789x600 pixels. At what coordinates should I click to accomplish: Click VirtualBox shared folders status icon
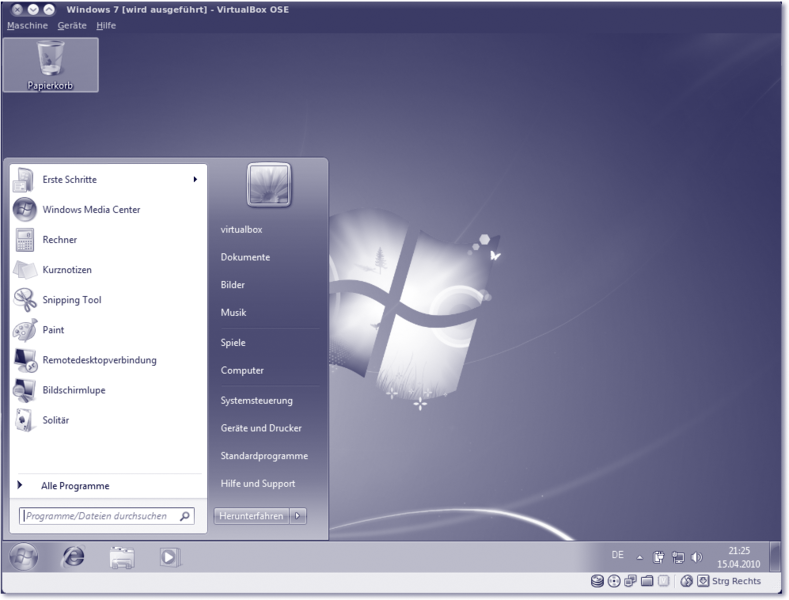point(647,581)
